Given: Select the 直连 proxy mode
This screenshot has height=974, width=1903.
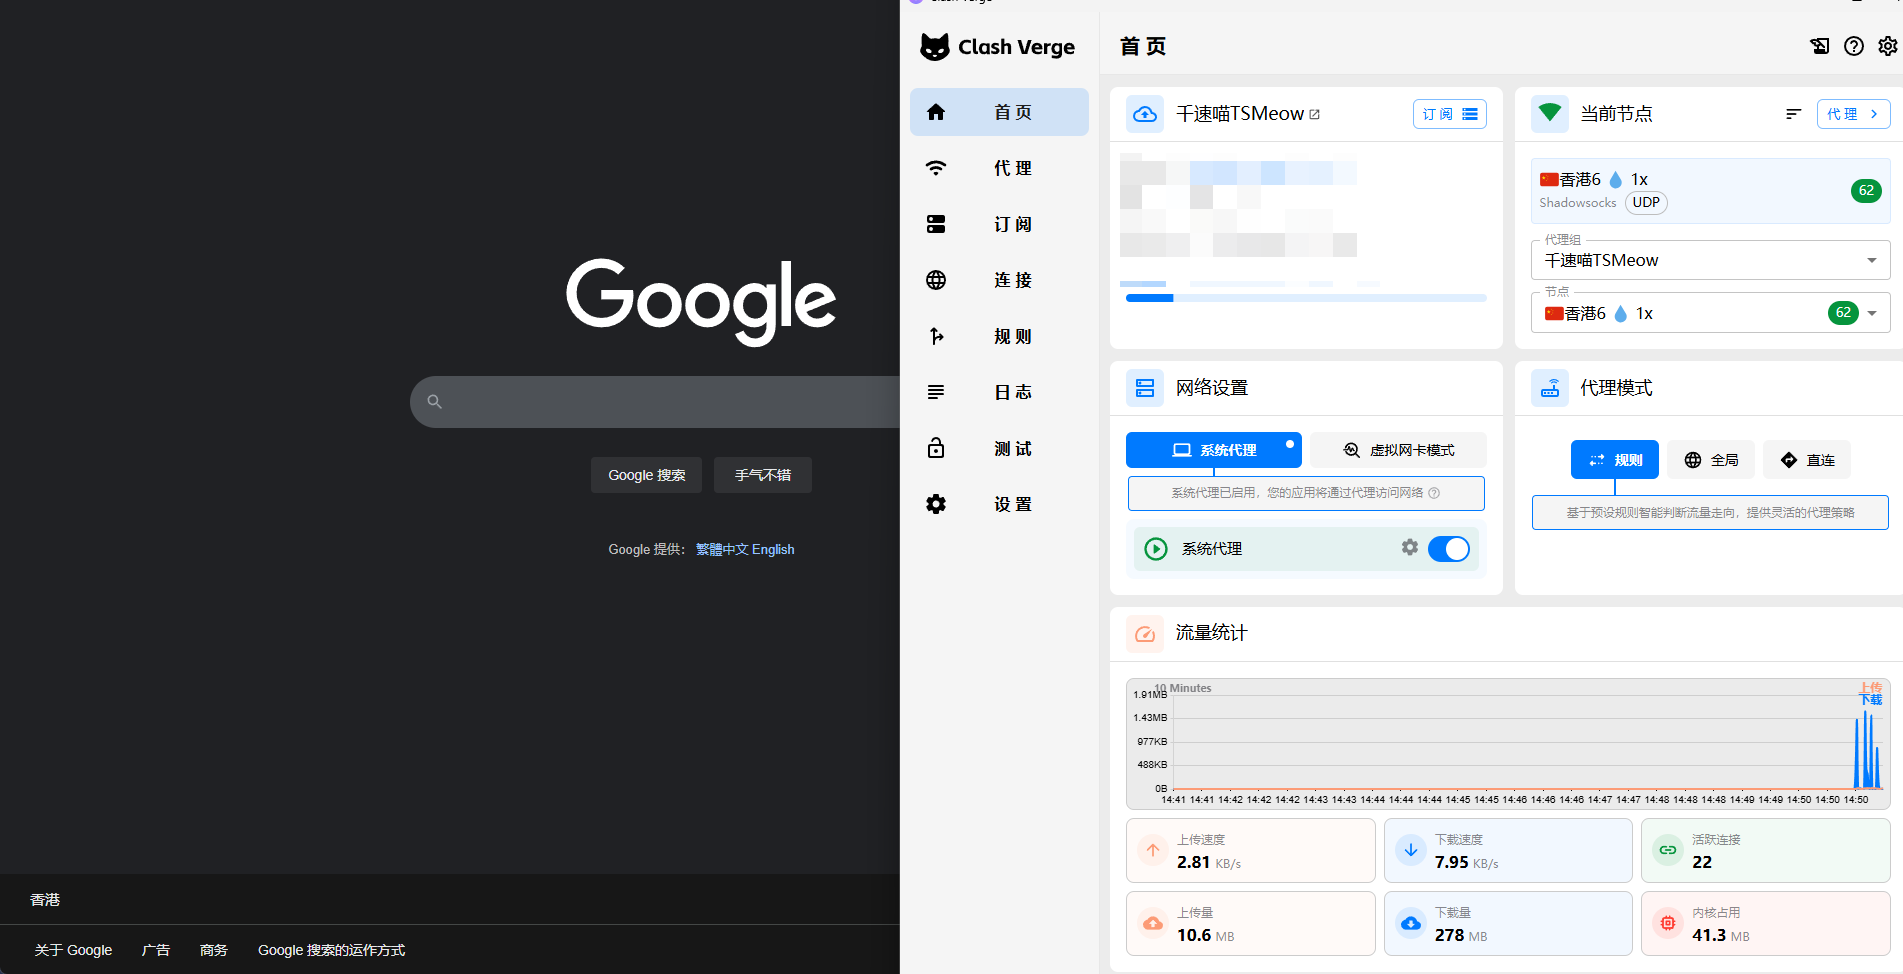Looking at the screenshot, I should click(1807, 460).
